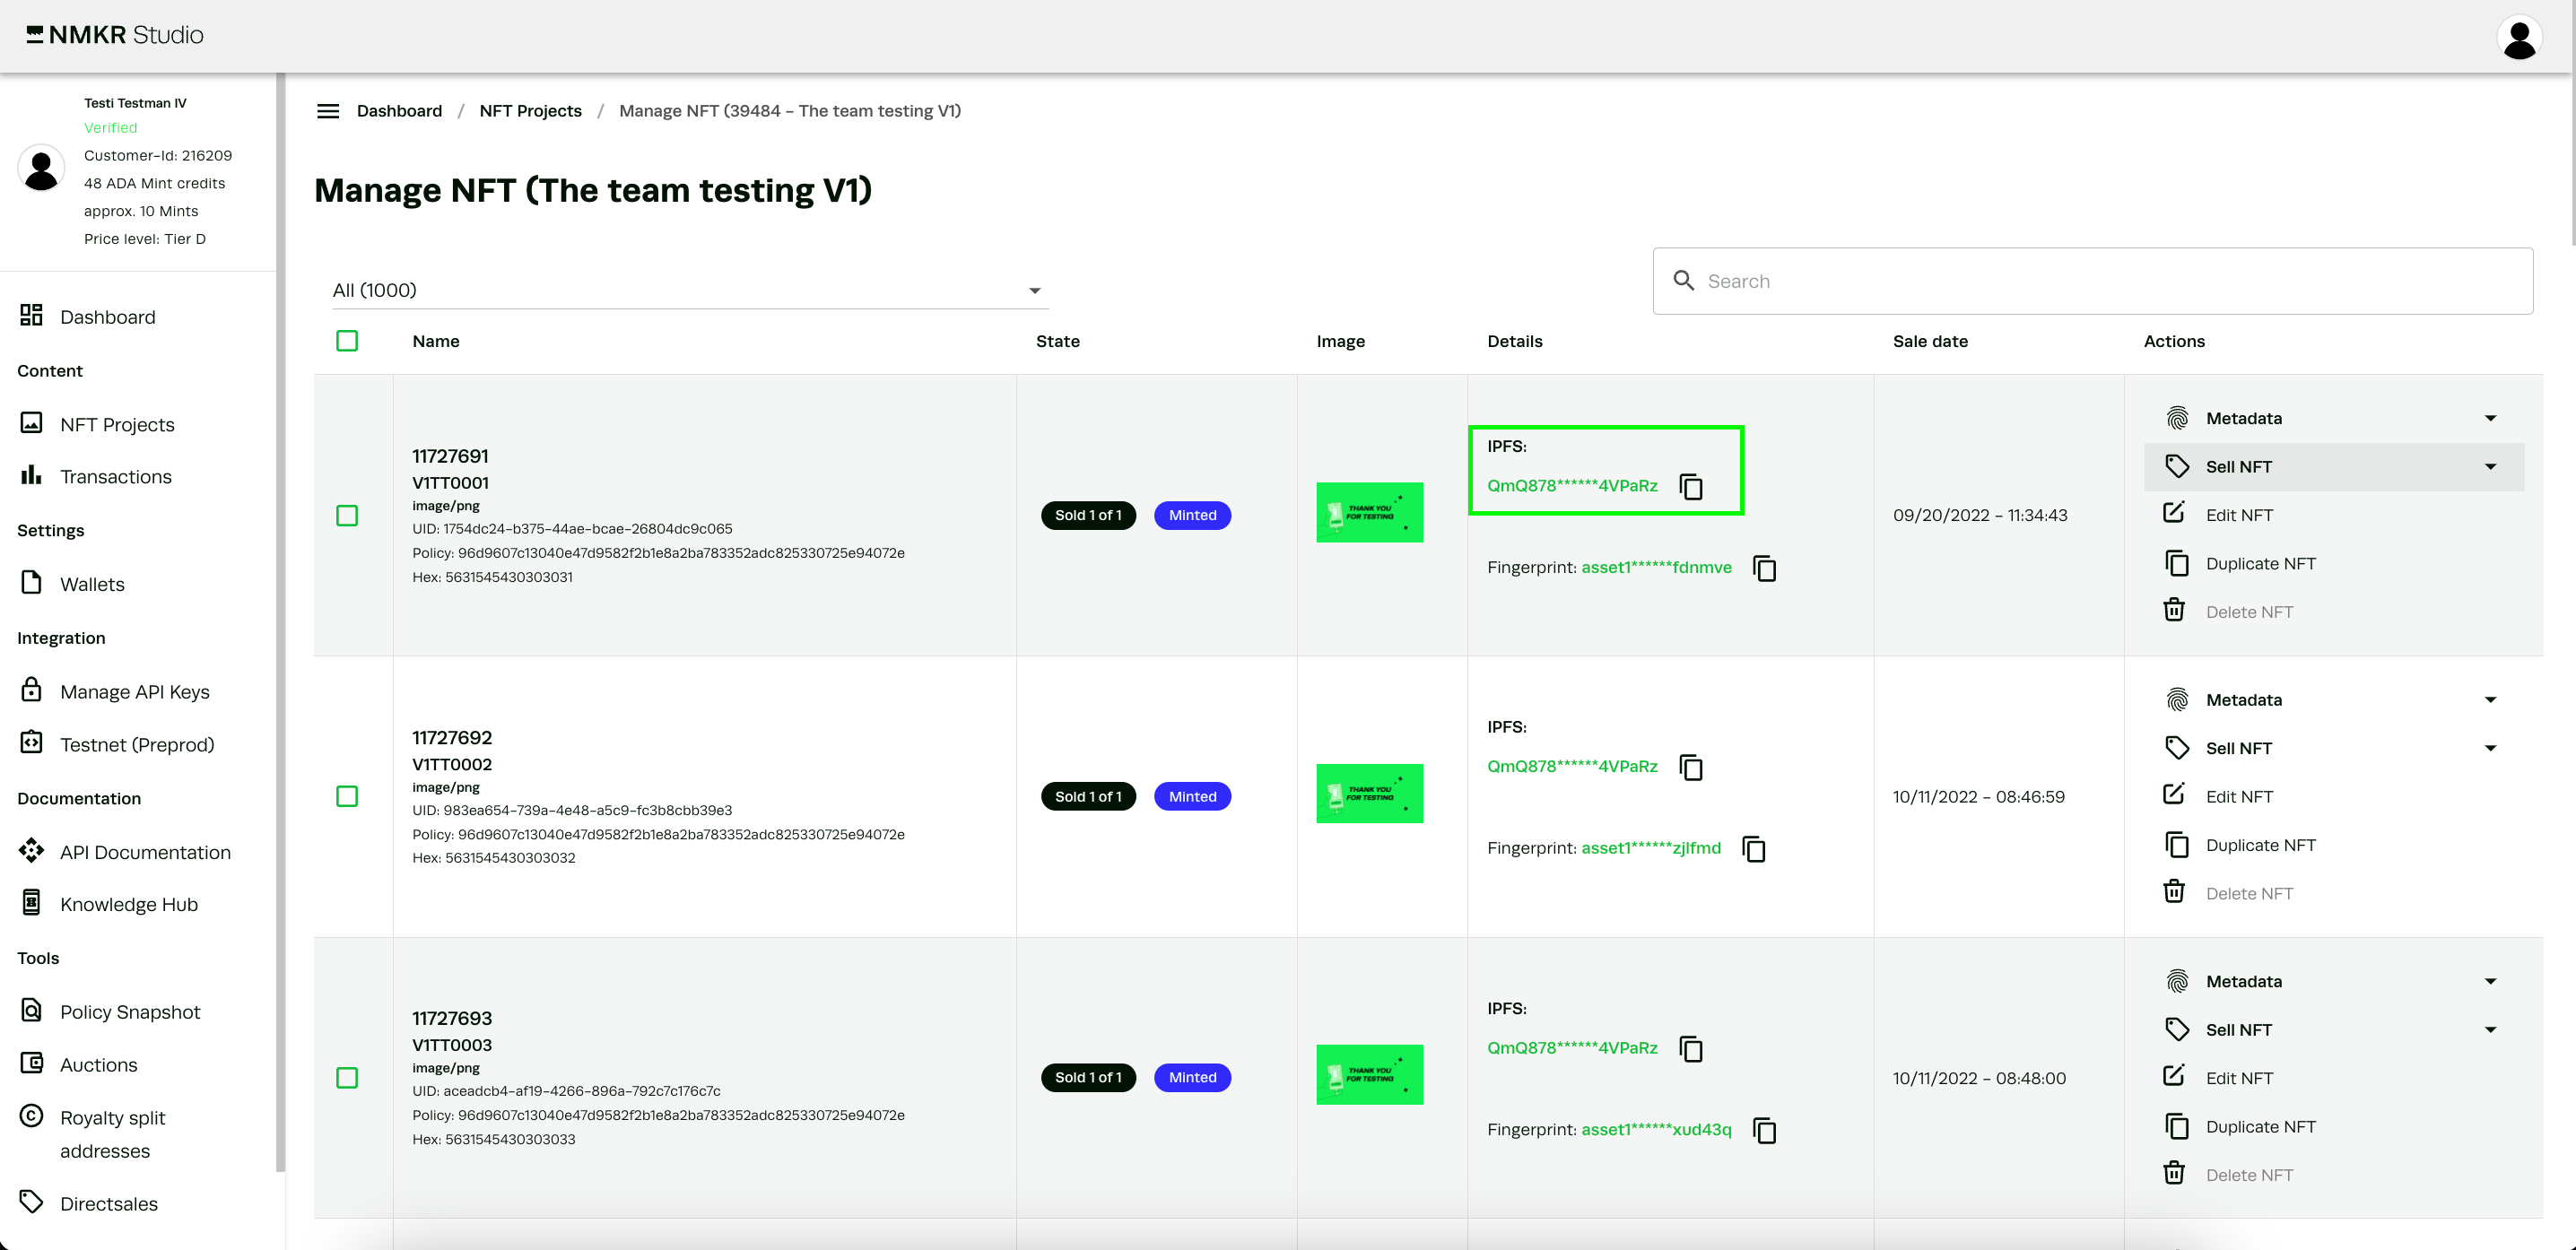Image resolution: width=2576 pixels, height=1250 pixels.
Task: Open the image thumbnail of NFT 11727692
Action: pyautogui.click(x=1369, y=794)
